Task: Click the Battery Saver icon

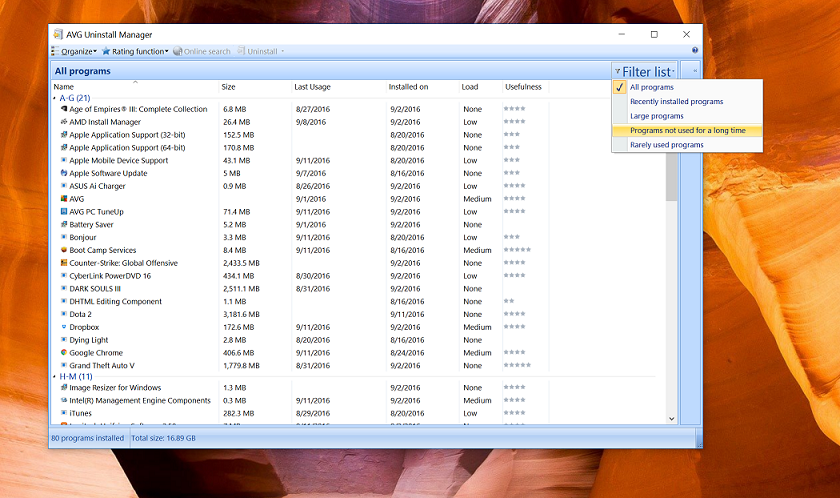Action: tap(64, 224)
